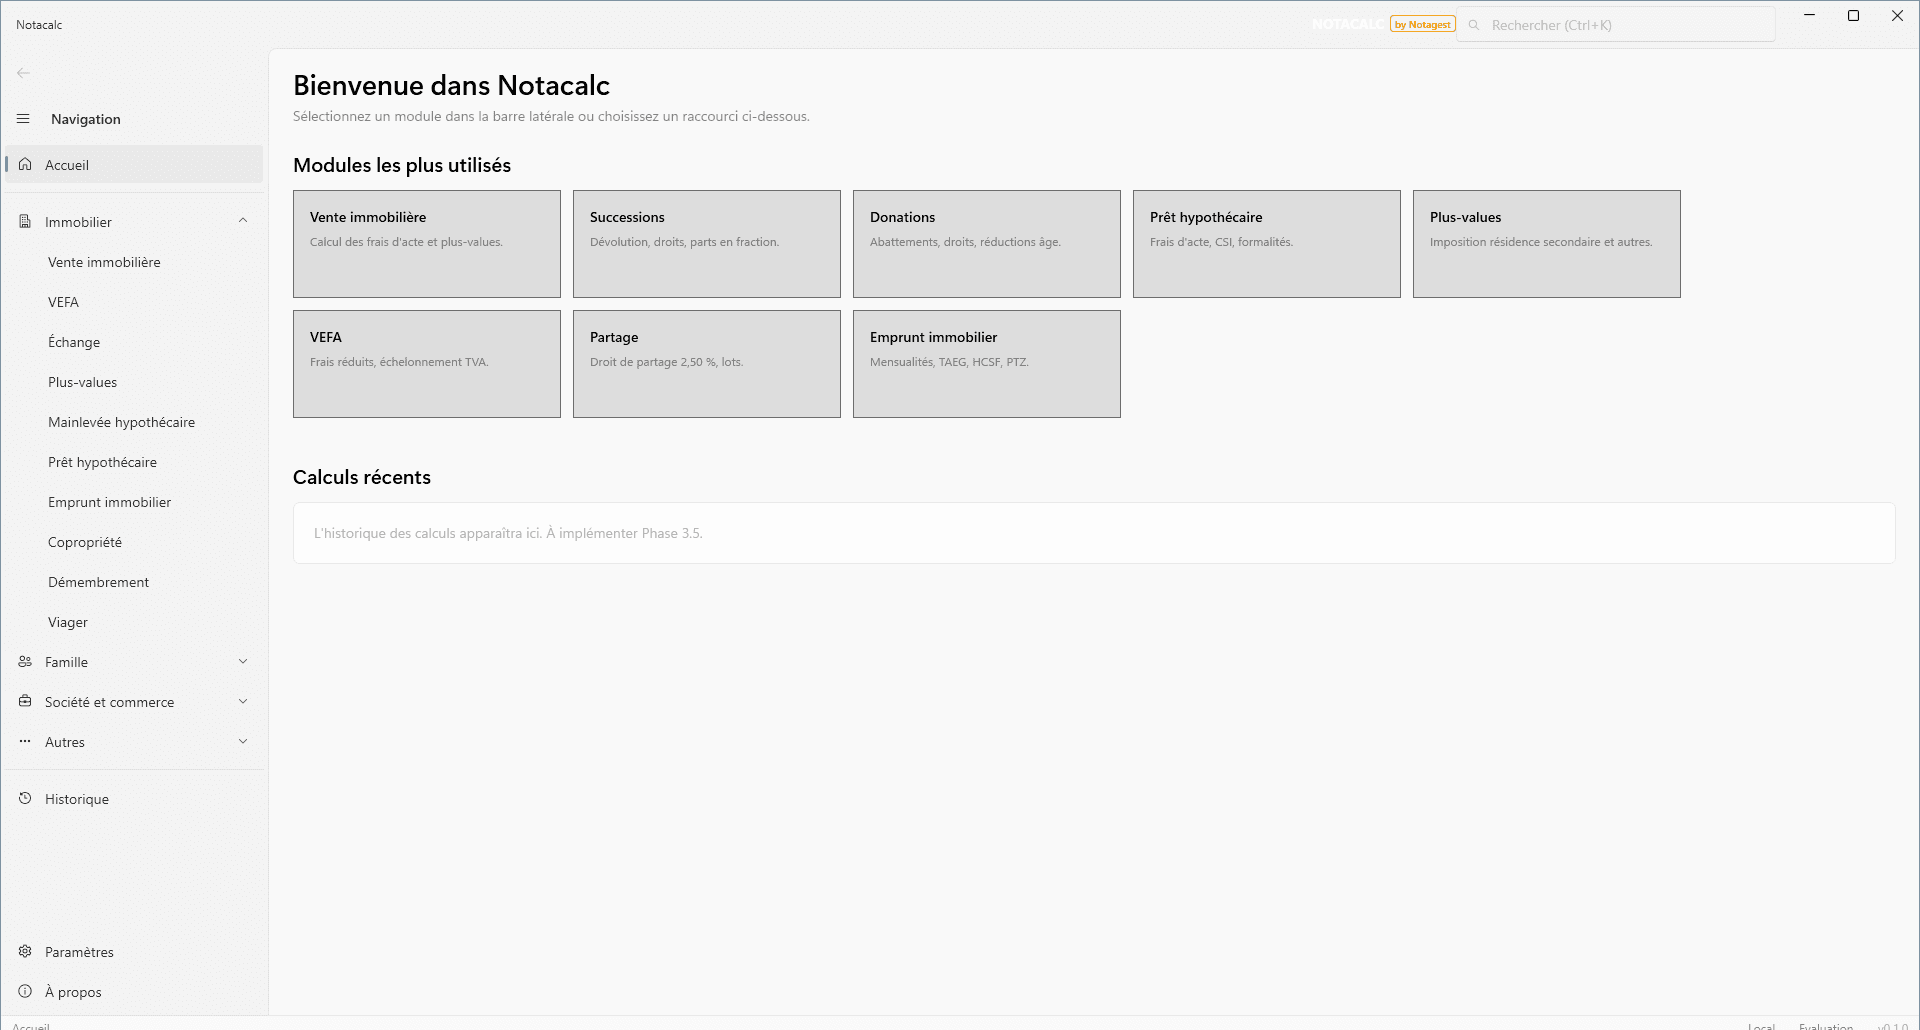Open Plus-values in sidebar
Viewport: 1920px width, 1030px height.
pos(134,382)
